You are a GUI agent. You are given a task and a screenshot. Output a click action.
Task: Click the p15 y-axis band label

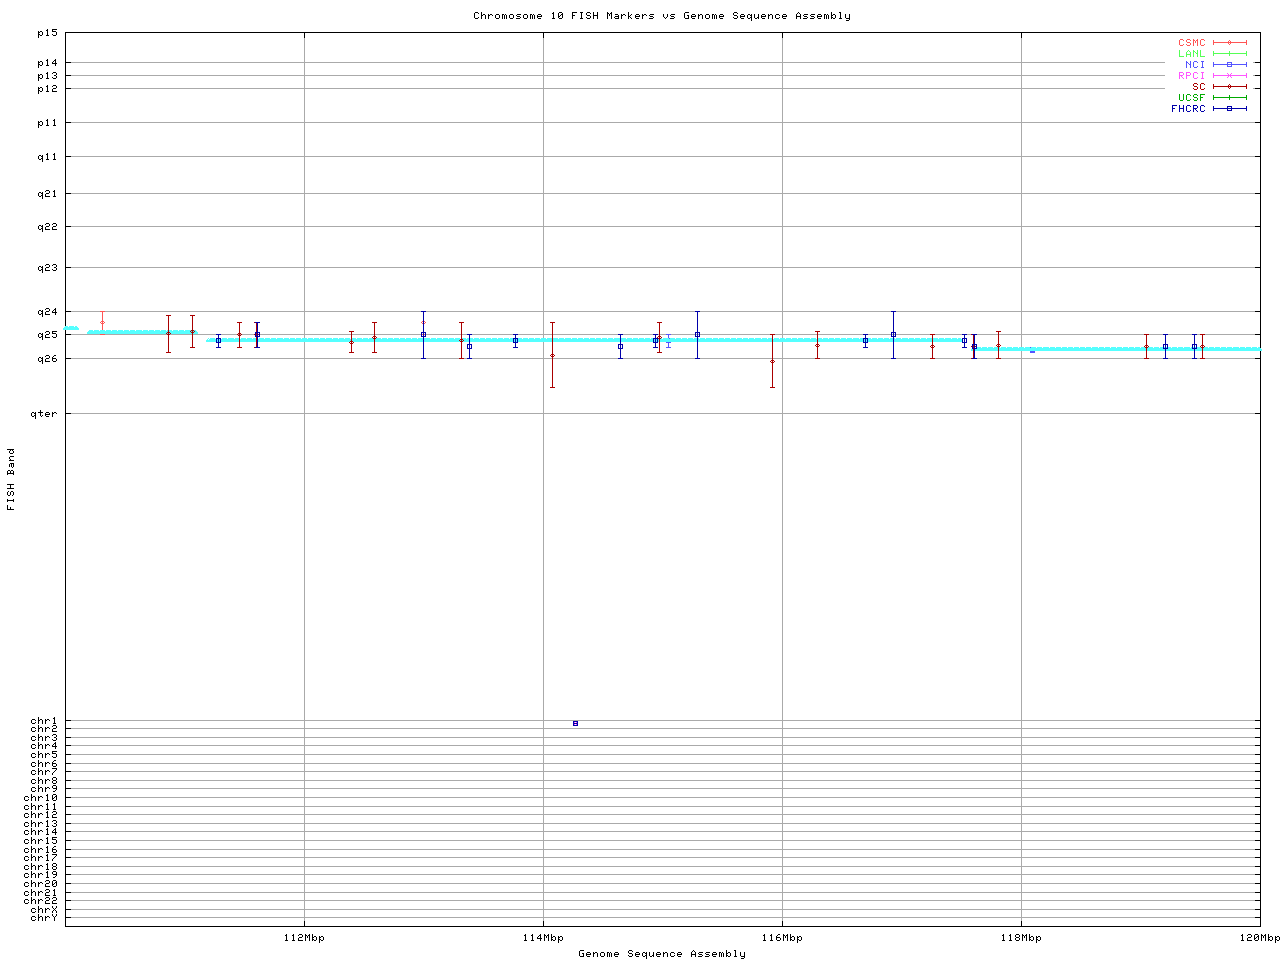48,33
